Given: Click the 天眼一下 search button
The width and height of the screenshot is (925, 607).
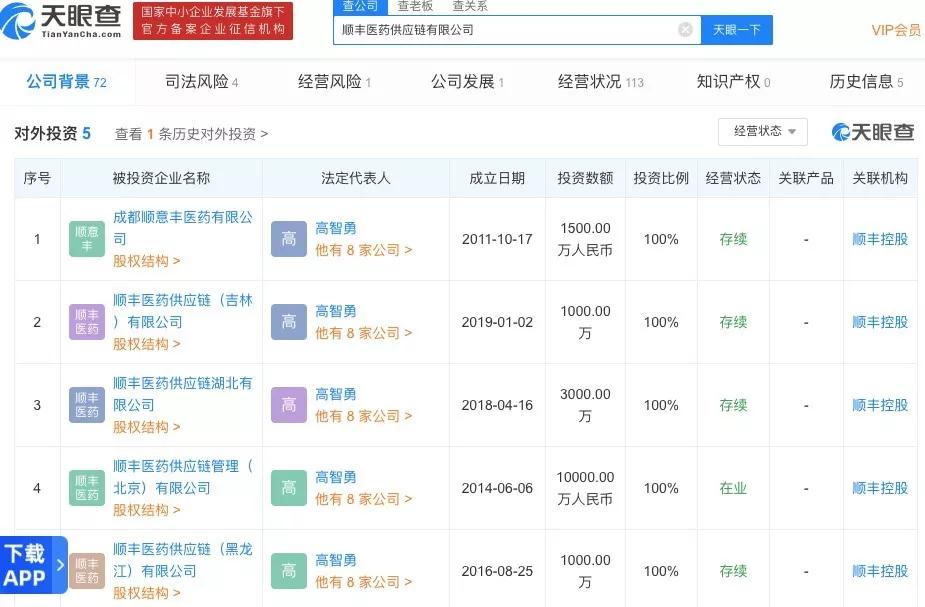Looking at the screenshot, I should [x=737, y=29].
